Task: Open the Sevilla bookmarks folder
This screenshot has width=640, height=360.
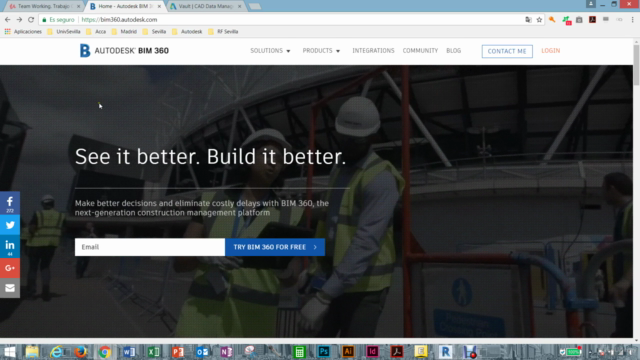Action: pyautogui.click(x=154, y=31)
